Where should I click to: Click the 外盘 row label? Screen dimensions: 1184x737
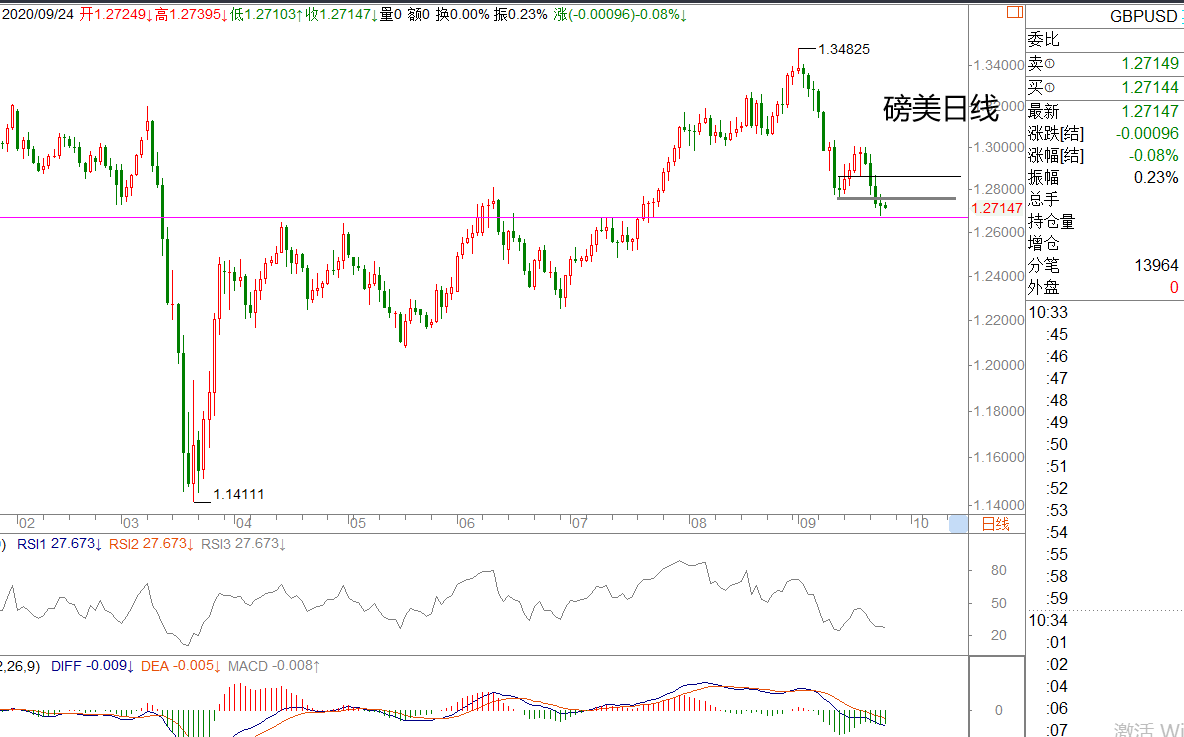[1044, 288]
